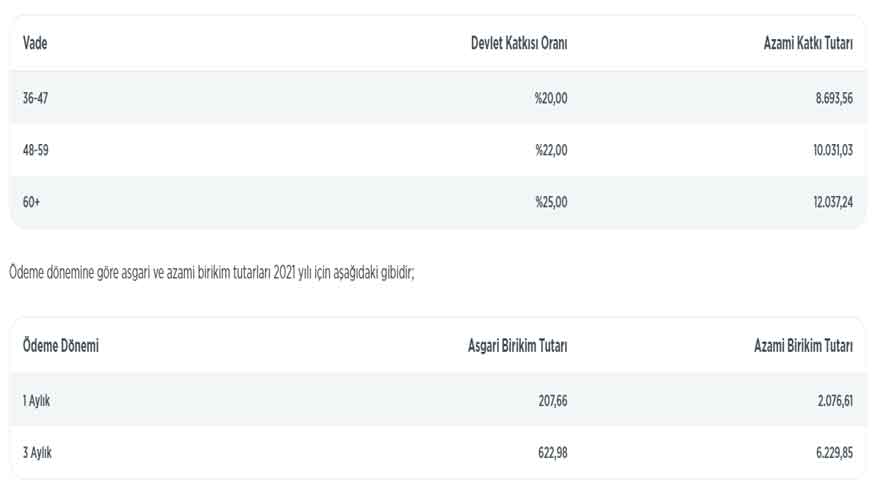Click the Ödeme dönemine göre paragraph text

pos(212,273)
